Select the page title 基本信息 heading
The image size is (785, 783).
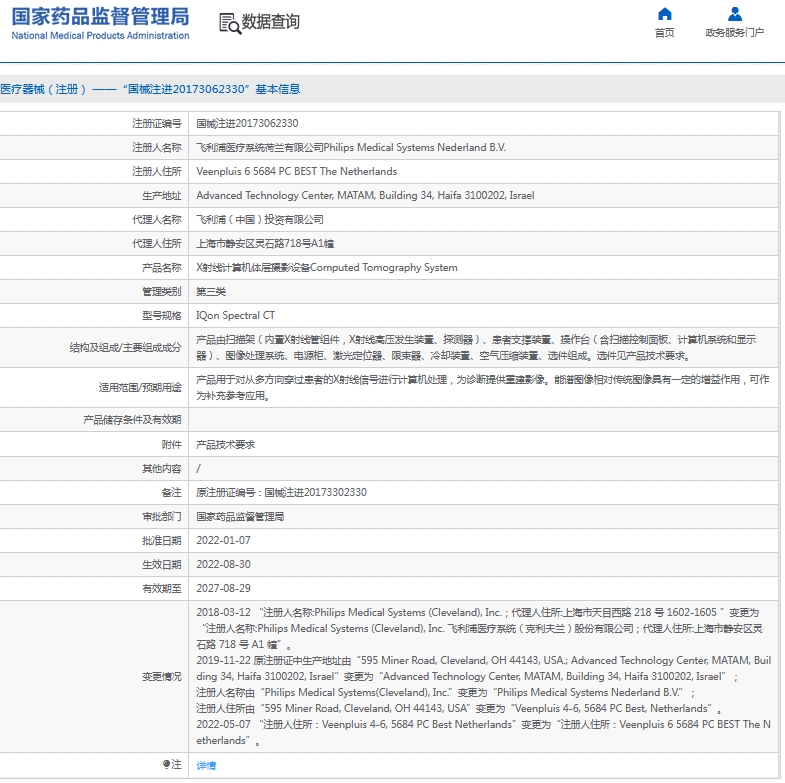coord(150,89)
